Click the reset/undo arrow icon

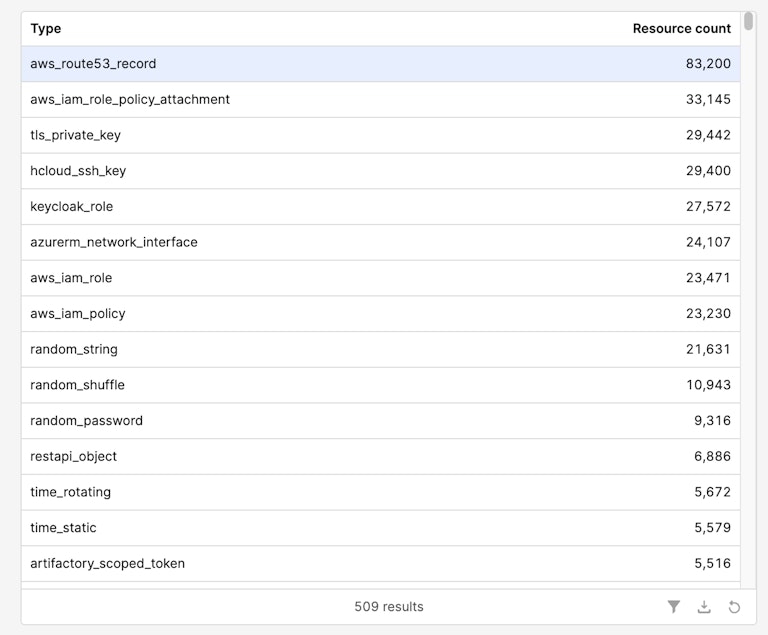734,607
